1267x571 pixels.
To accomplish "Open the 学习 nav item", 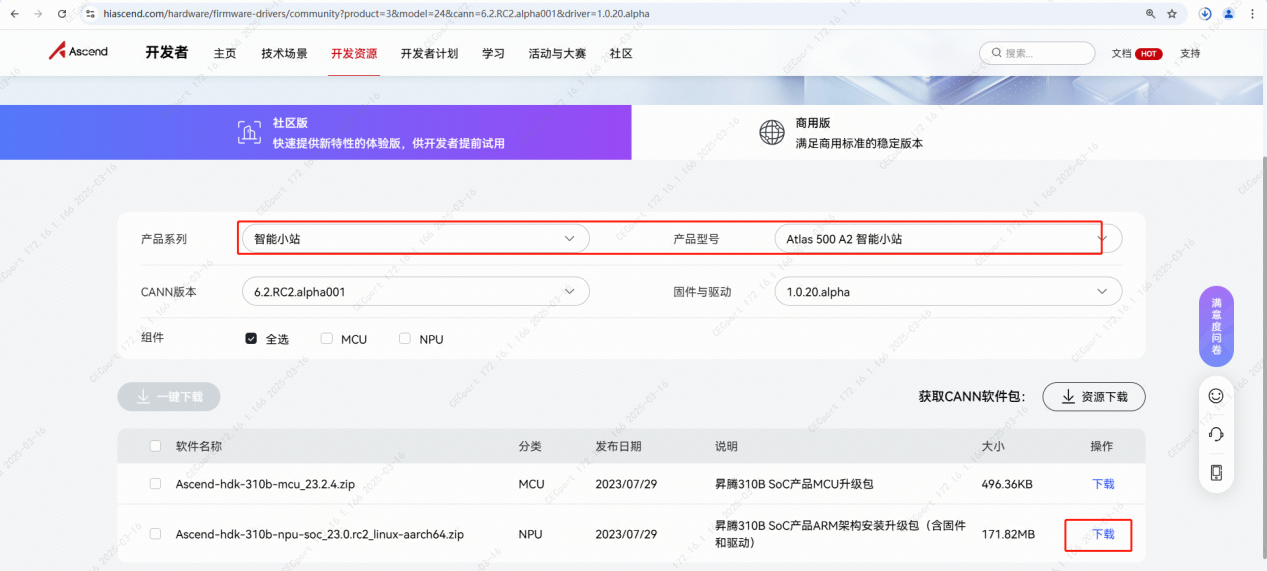I will [x=493, y=54].
